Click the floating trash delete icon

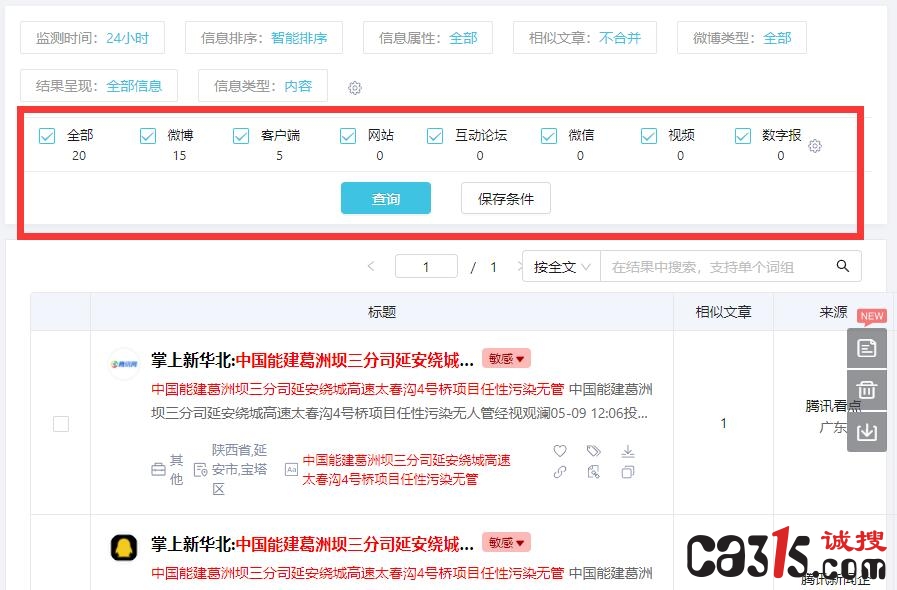867,390
